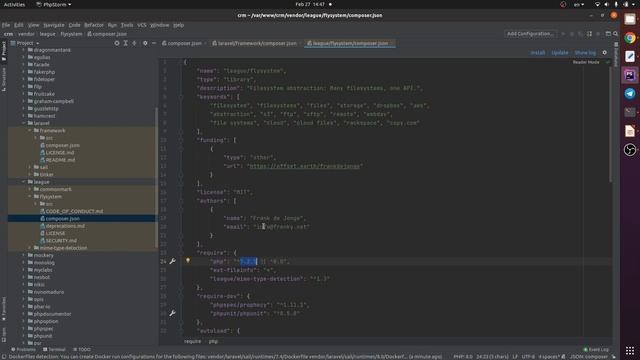
Task: Collapse the flysystem folder
Action: pos(30,197)
